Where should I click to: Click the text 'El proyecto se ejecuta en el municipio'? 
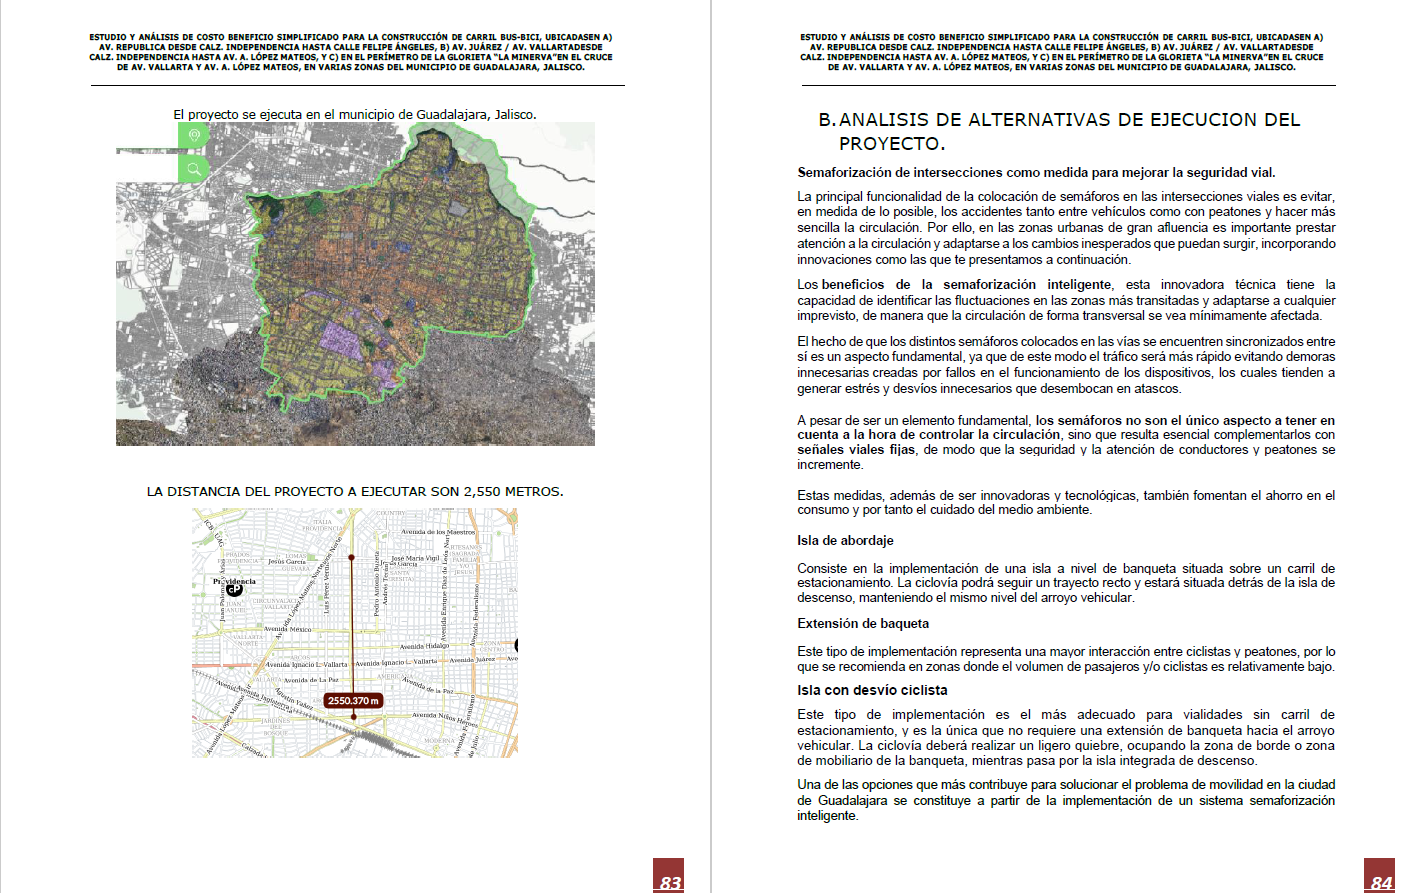click(355, 115)
